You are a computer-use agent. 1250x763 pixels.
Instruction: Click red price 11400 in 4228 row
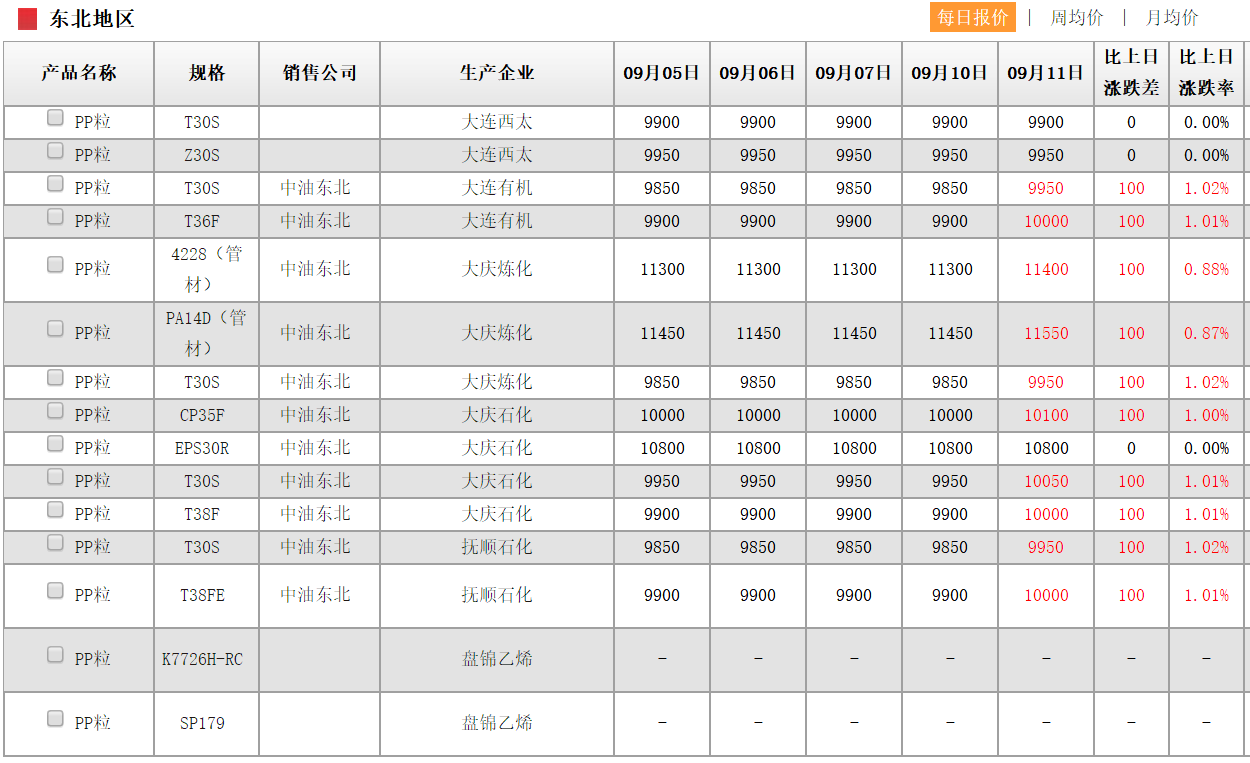click(x=1046, y=270)
